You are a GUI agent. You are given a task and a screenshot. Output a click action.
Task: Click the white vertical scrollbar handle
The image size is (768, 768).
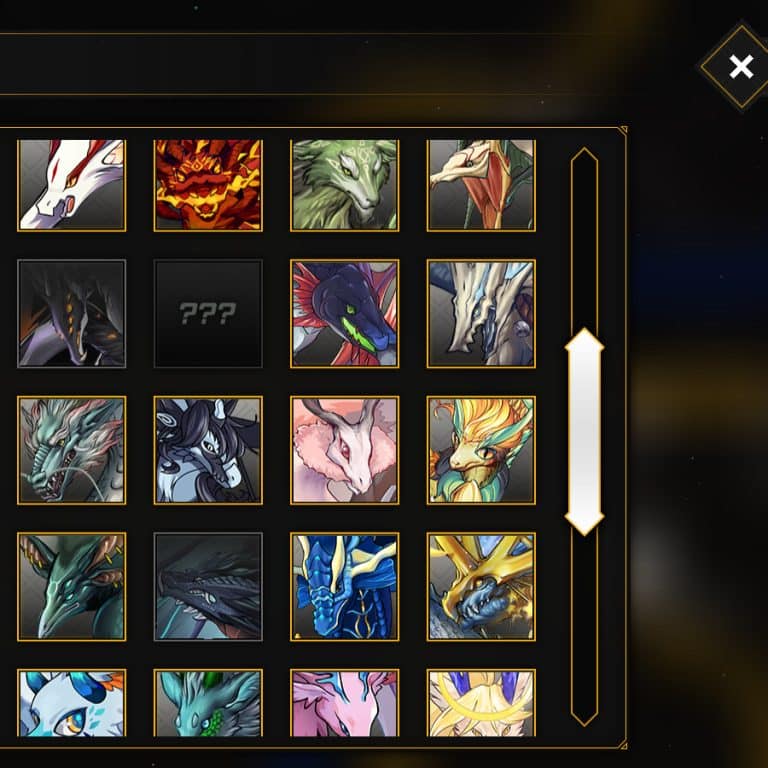[584, 432]
